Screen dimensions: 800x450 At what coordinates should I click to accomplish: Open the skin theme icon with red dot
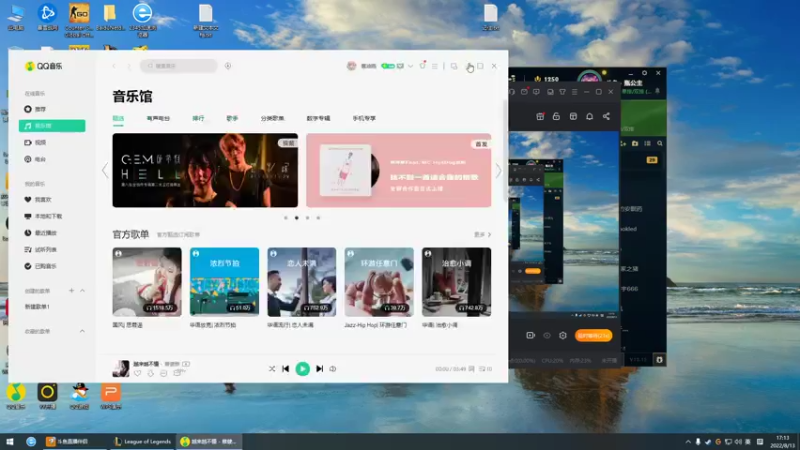click(x=422, y=66)
